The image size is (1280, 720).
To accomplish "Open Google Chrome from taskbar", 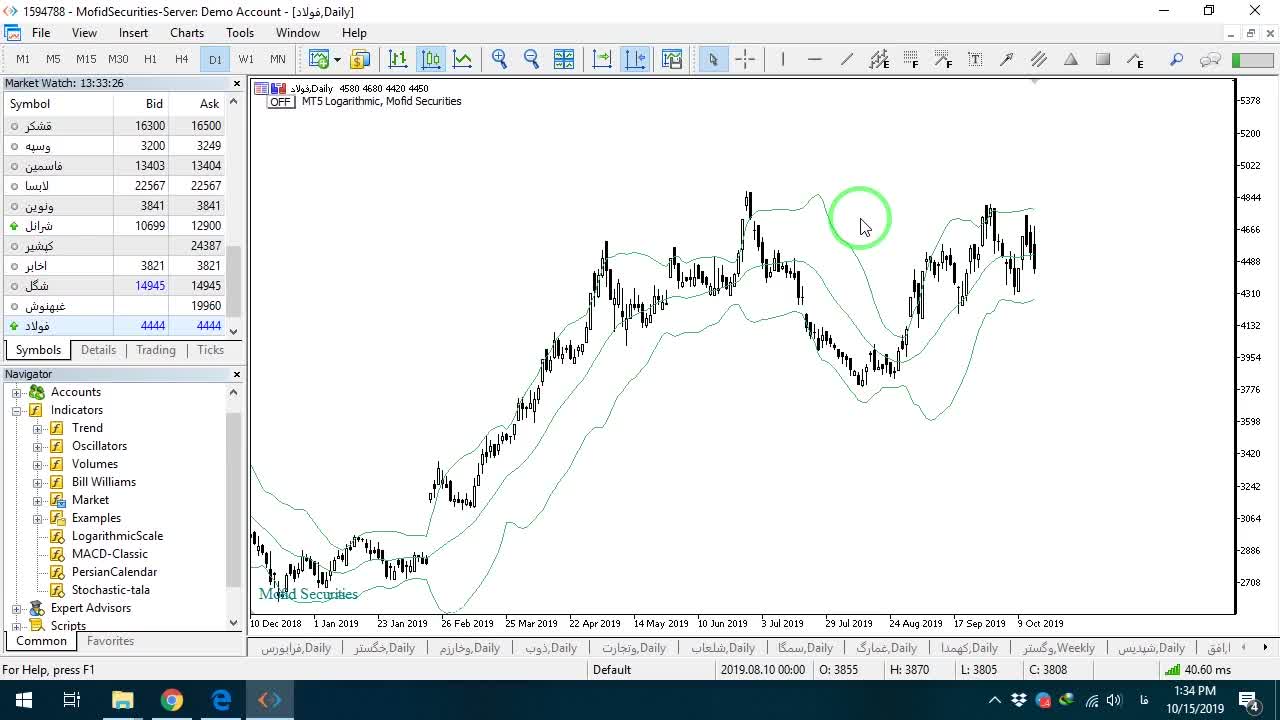I will tap(172, 700).
